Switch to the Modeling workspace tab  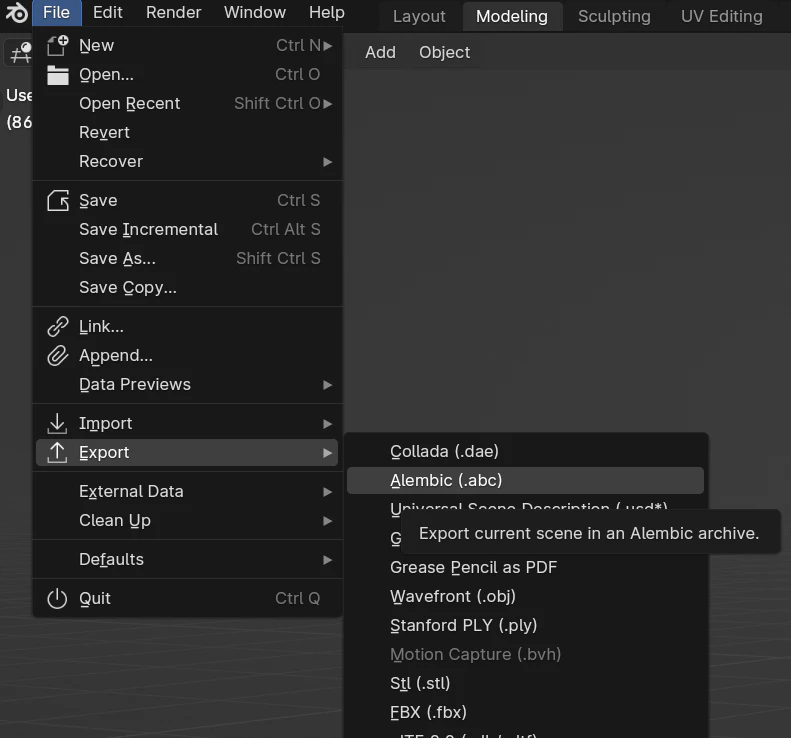pyautogui.click(x=512, y=17)
